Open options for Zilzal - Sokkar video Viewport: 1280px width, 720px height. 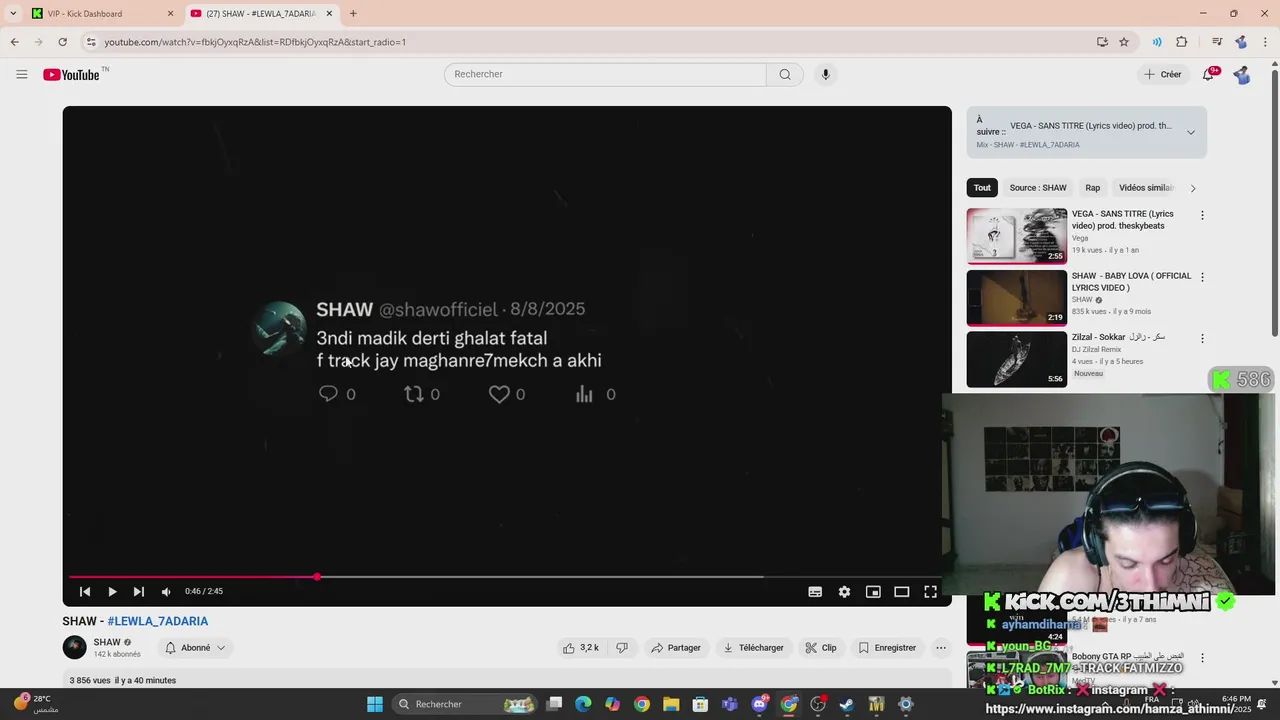[1202, 339]
